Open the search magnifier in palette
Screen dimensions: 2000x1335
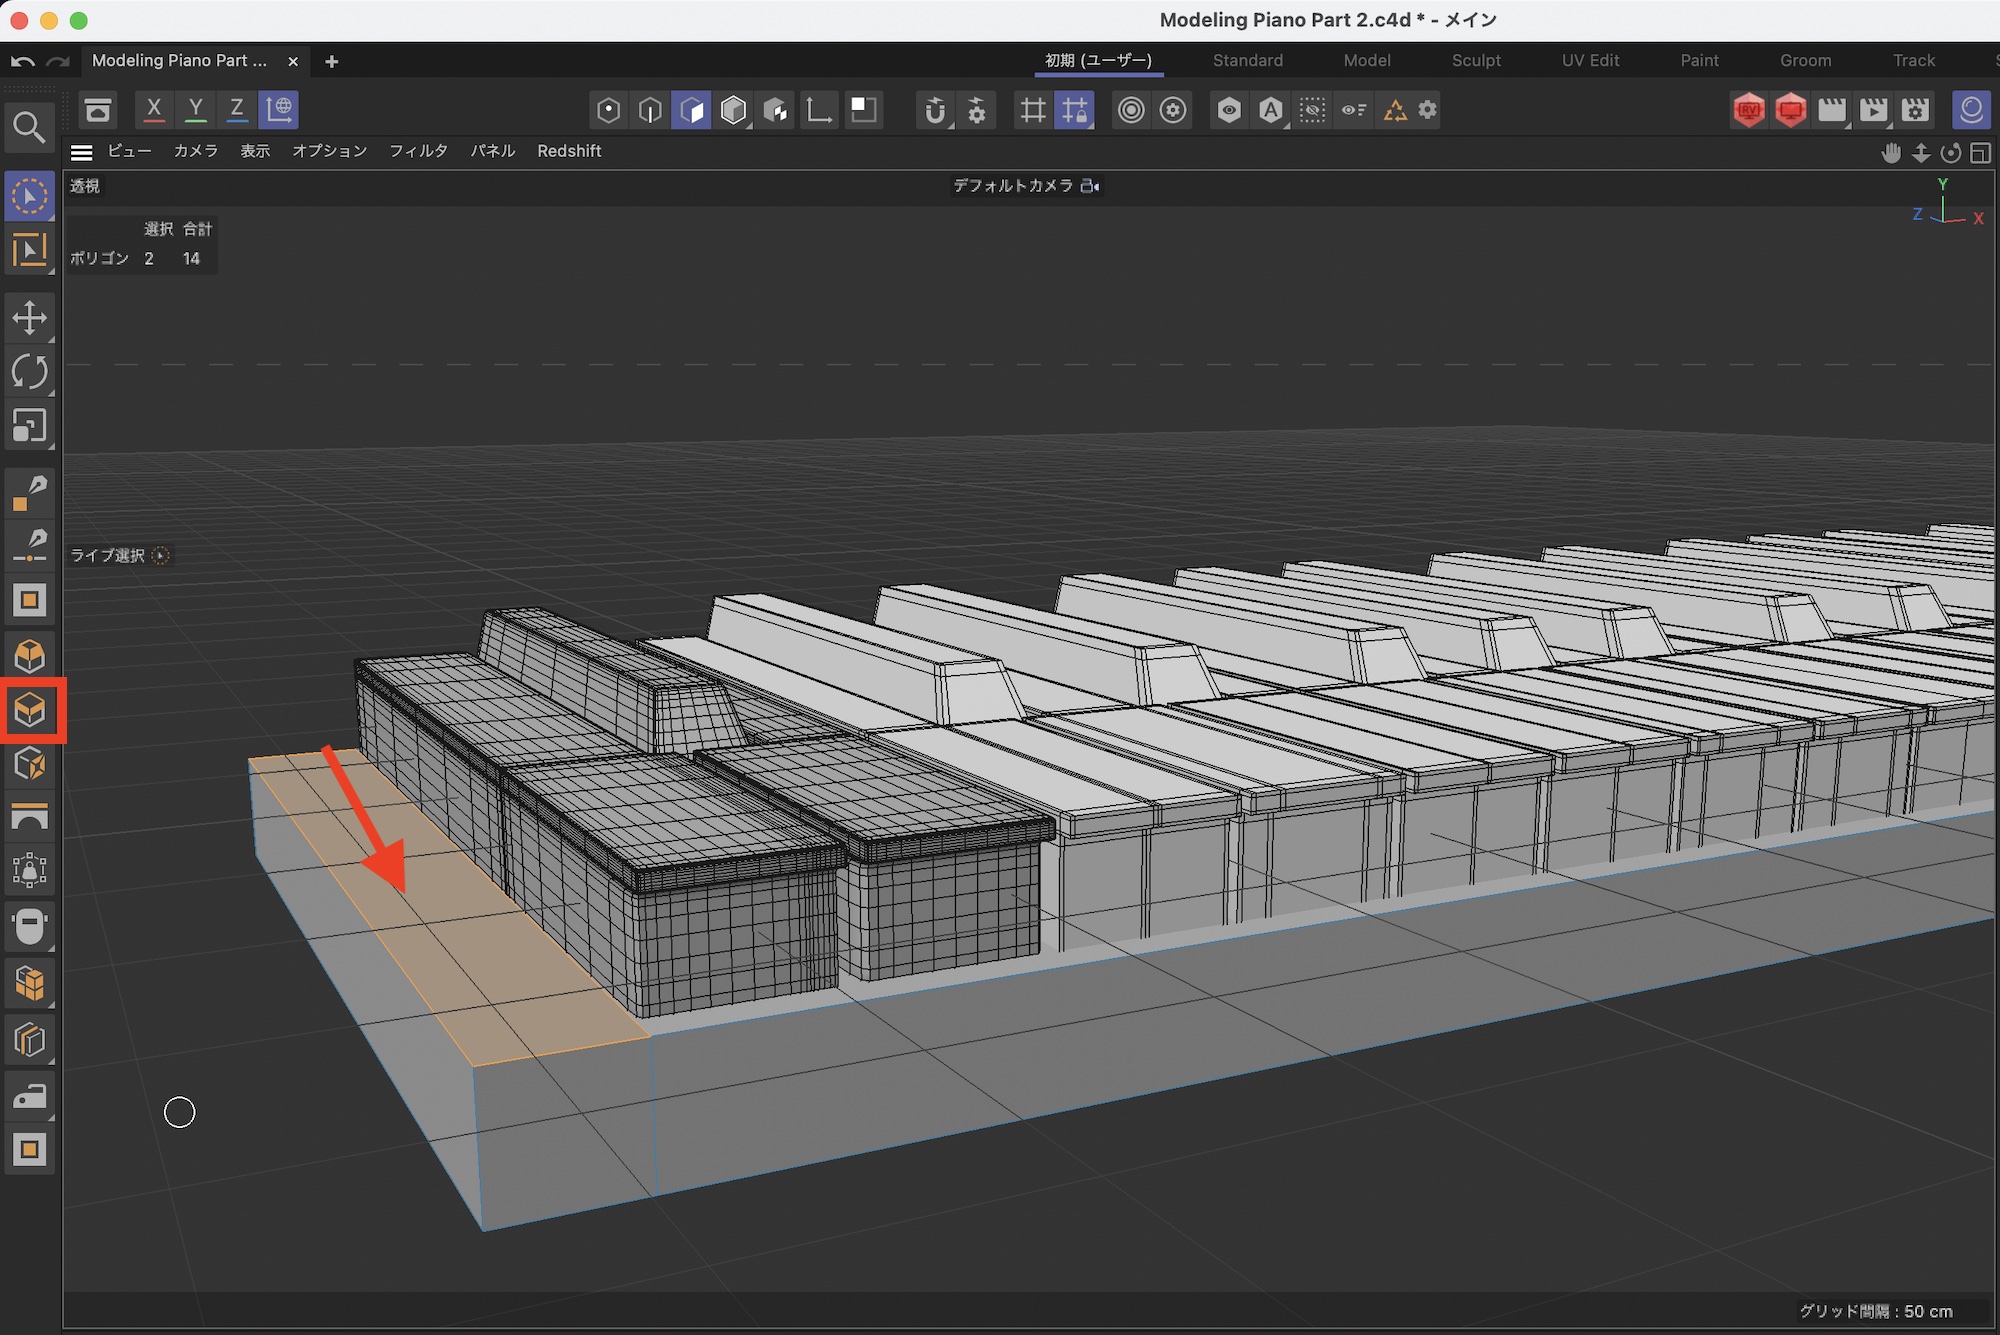tap(28, 127)
